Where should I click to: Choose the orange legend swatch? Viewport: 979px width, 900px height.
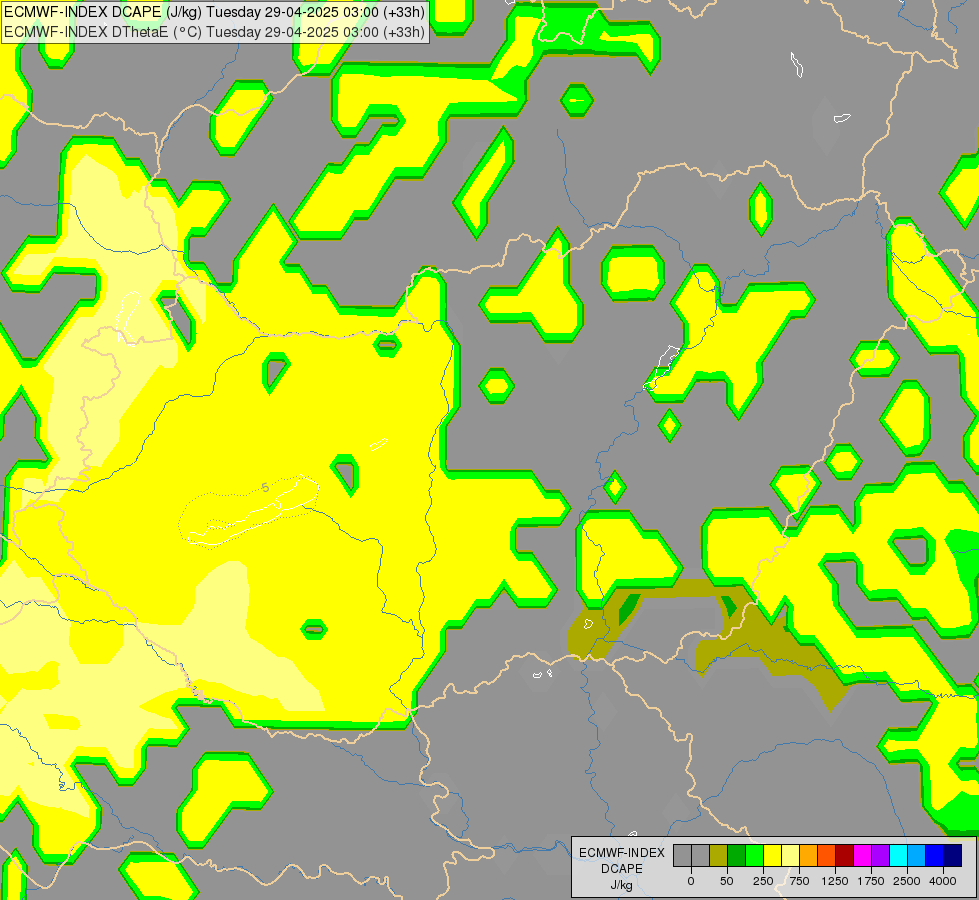[x=809, y=855]
